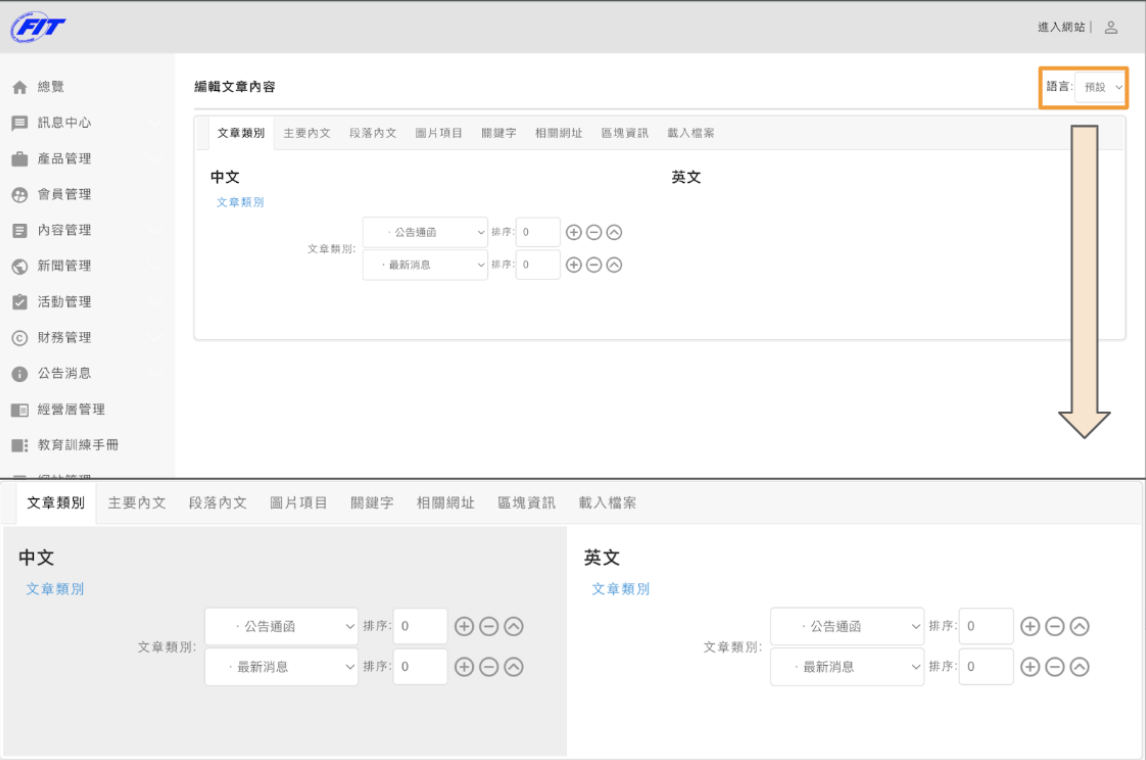Image resolution: width=1146 pixels, height=760 pixels.
Task: Open 財務管理 in the sidebar menu
Action: [x=64, y=338]
